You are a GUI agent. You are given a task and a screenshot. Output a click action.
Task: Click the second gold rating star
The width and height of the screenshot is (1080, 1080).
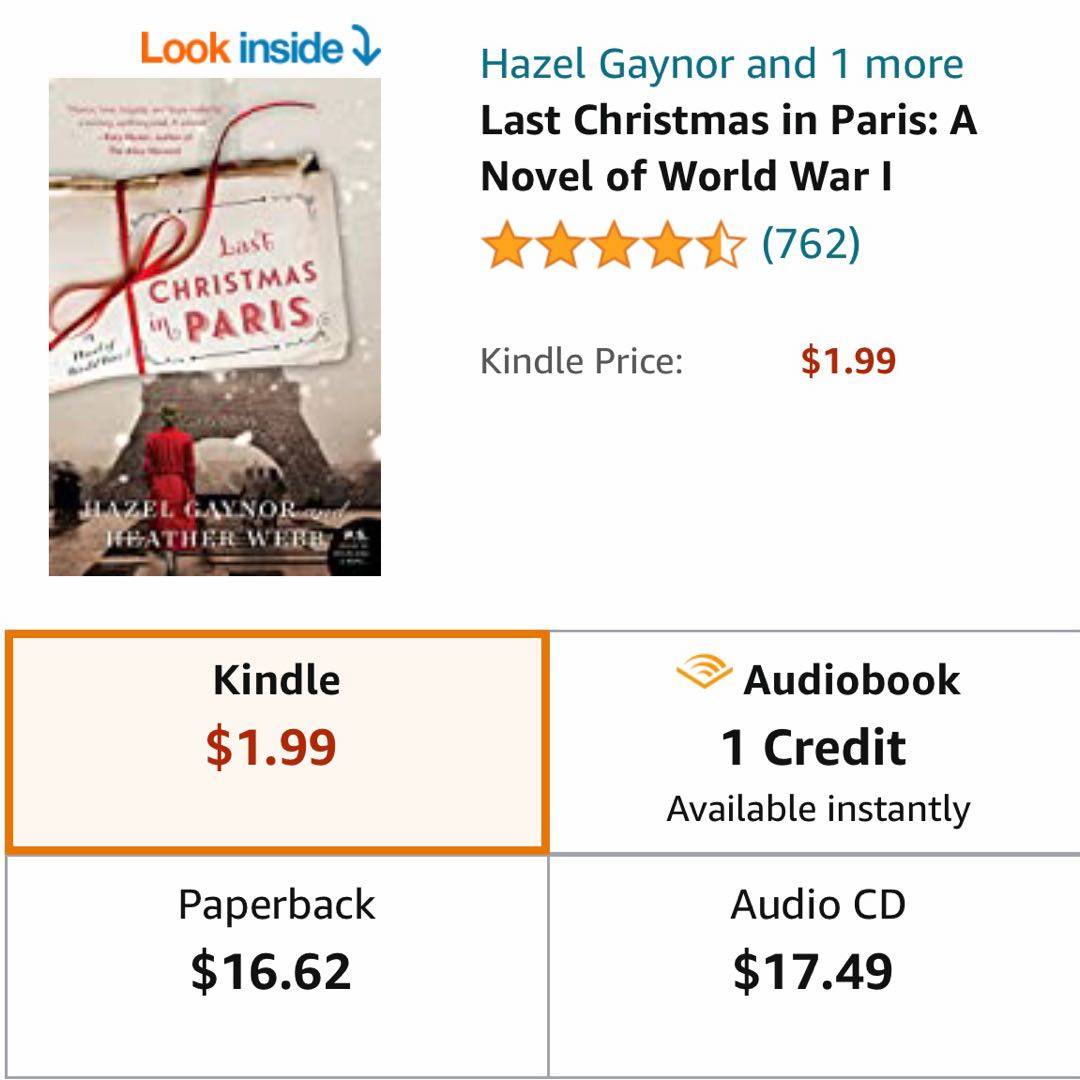561,245
